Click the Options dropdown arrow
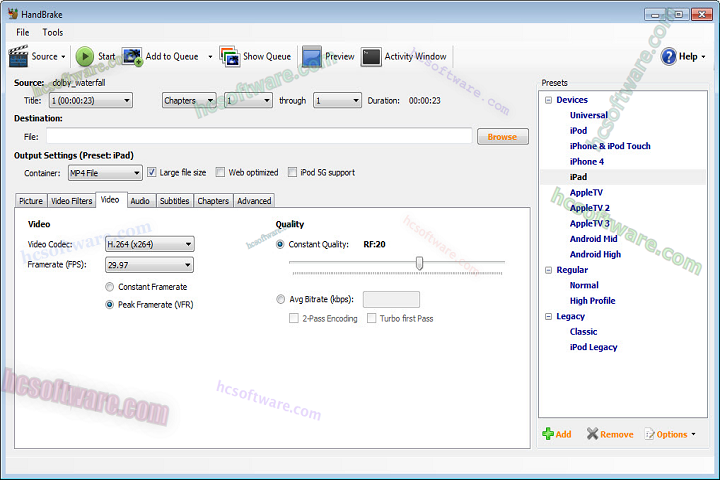Screen dimensions: 720x480 click(x=693, y=435)
